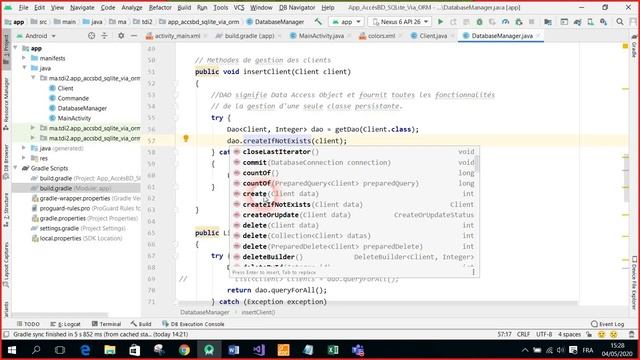Collapse the app module tree node
Screen dimensions: 640x360
tap(16, 48)
